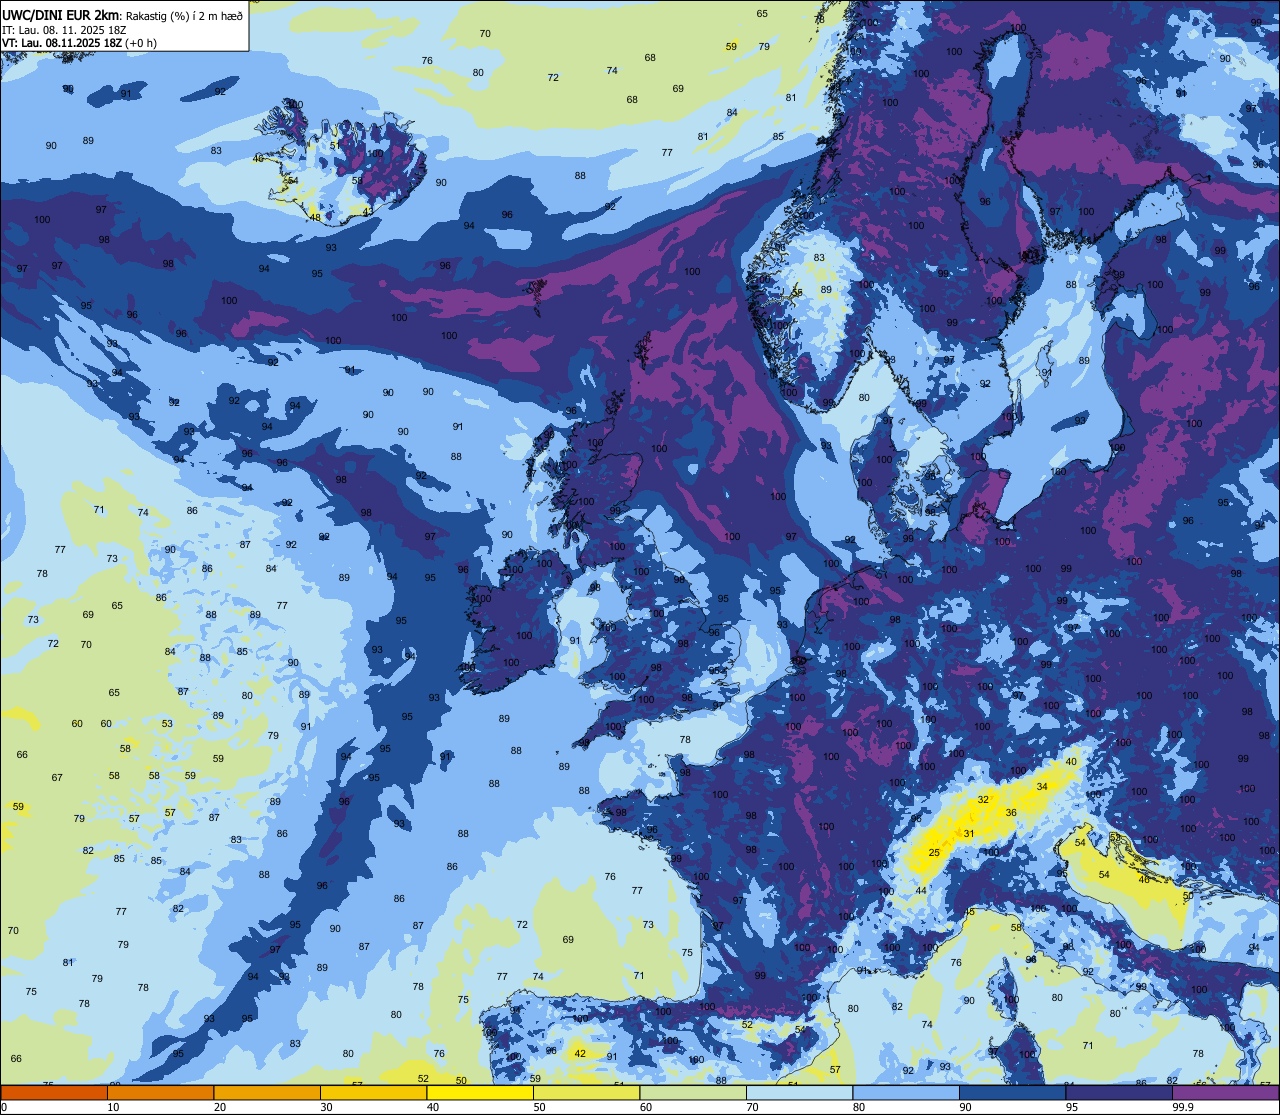The image size is (1280, 1115).
Task: Click the 90–95 % dark blue legend swatch
Action: (1012, 1092)
